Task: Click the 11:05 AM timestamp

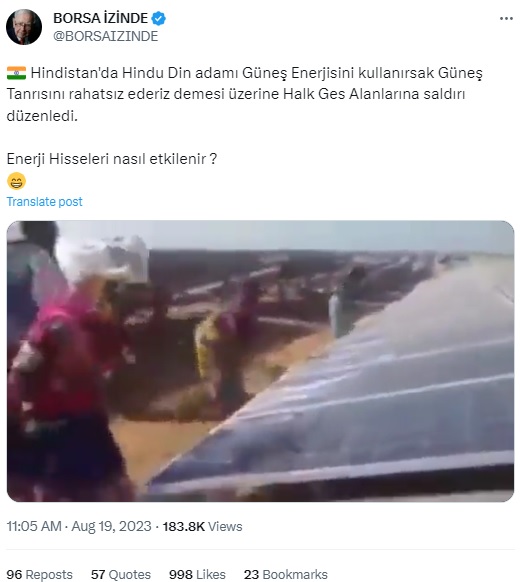Action: 34,526
